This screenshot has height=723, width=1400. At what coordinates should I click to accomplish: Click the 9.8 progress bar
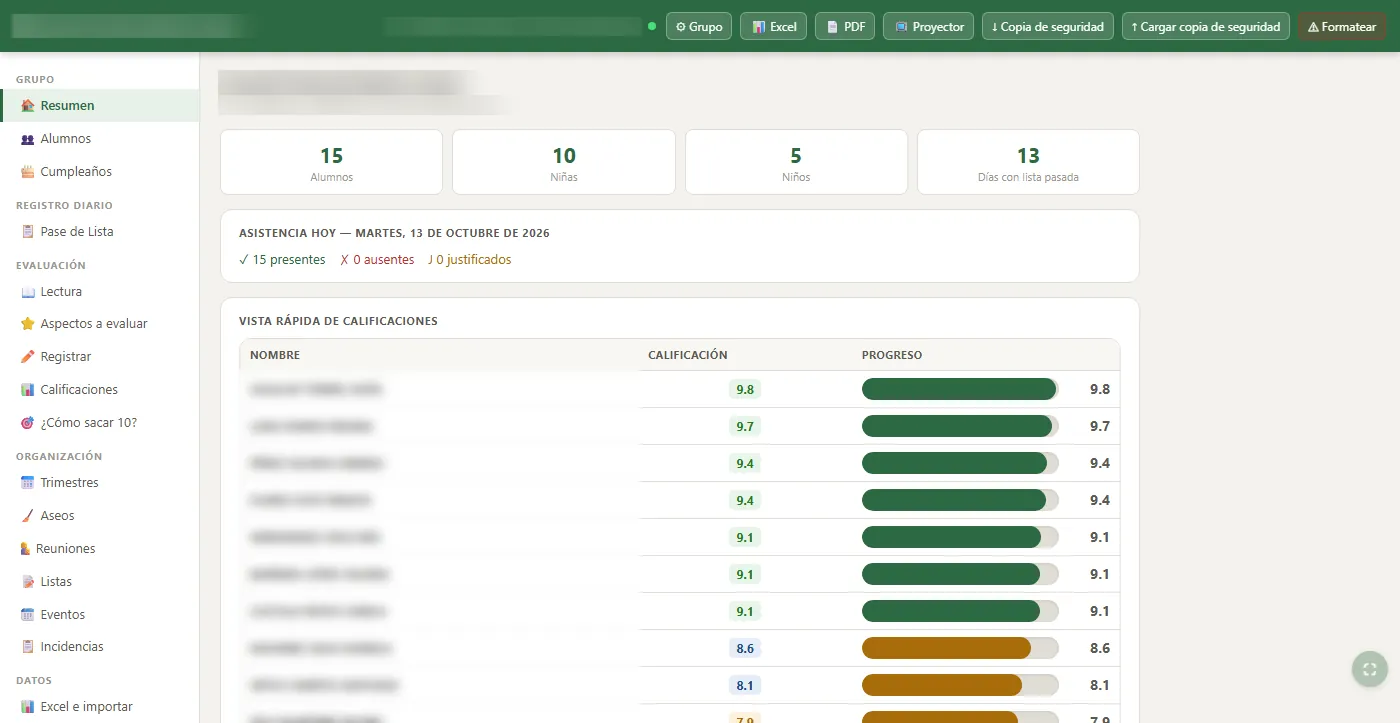pos(960,389)
